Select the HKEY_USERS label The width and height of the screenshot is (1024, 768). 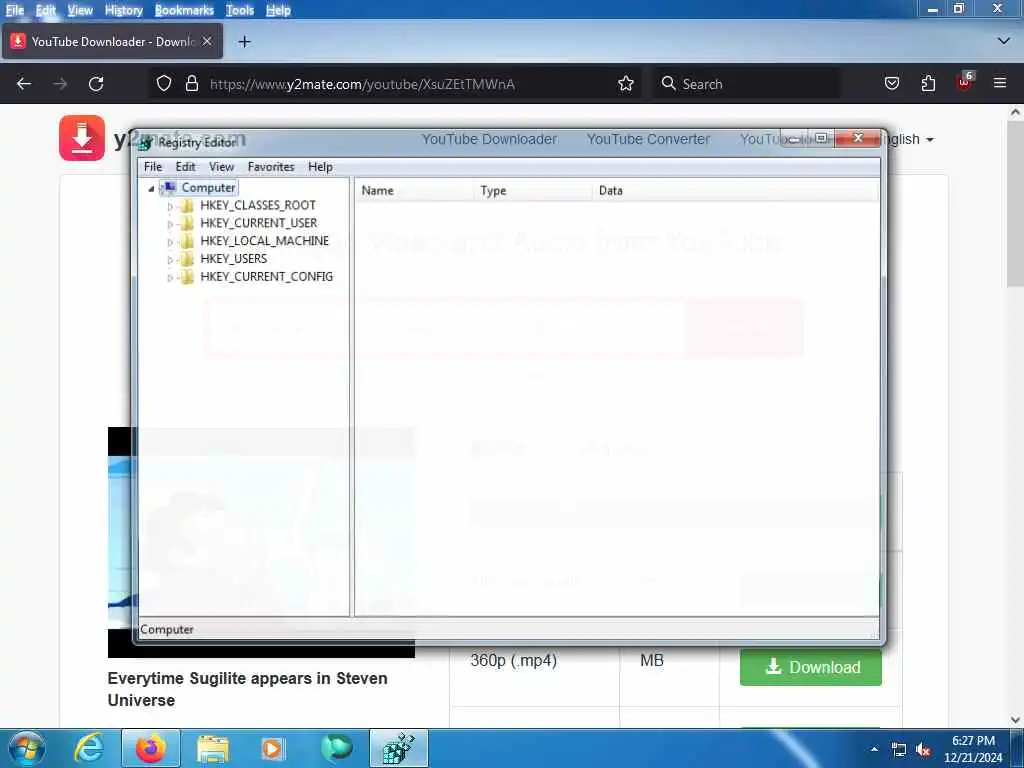pos(233,259)
